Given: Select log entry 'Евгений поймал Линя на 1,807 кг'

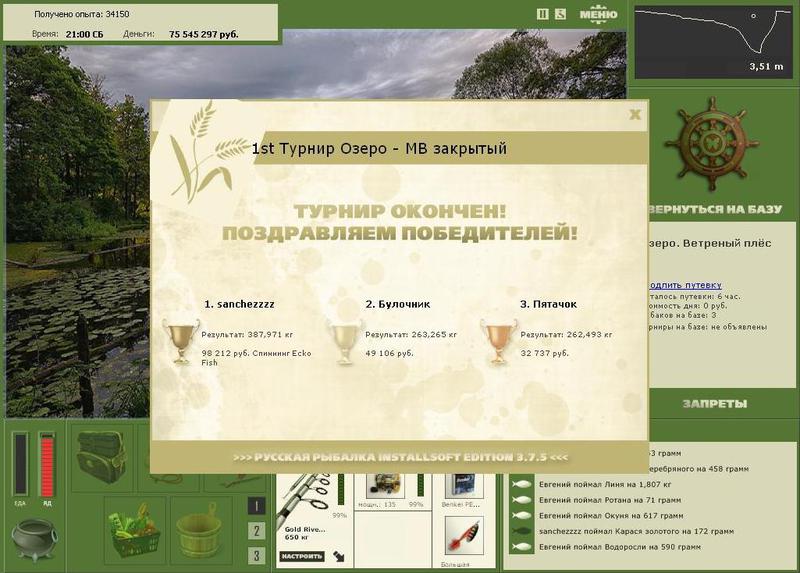Looking at the screenshot, I should pos(605,485).
